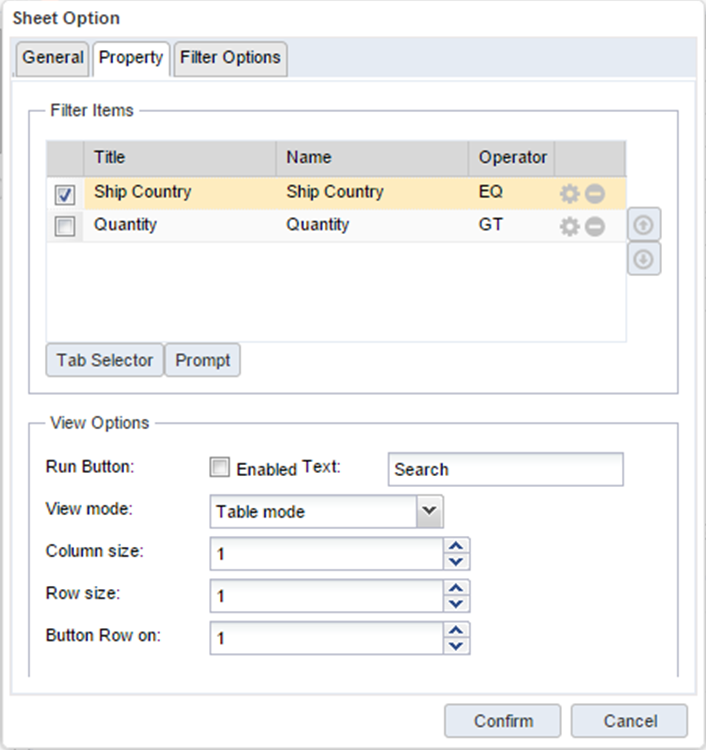Check the Quantity filter checkbox

click(65, 227)
